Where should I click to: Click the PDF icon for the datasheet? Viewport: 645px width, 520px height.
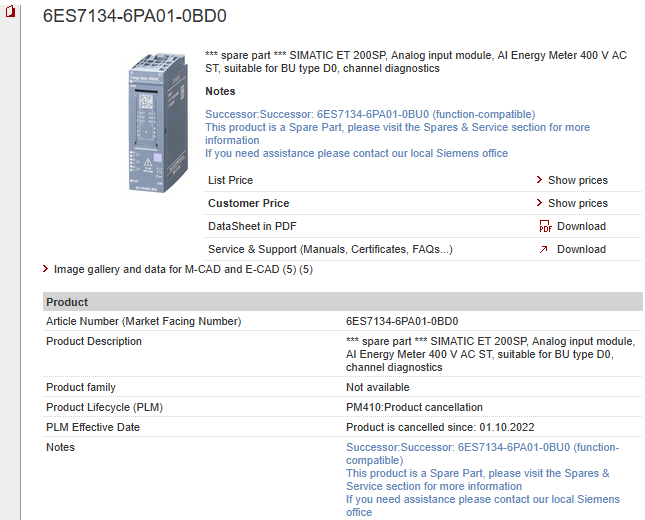click(545, 227)
